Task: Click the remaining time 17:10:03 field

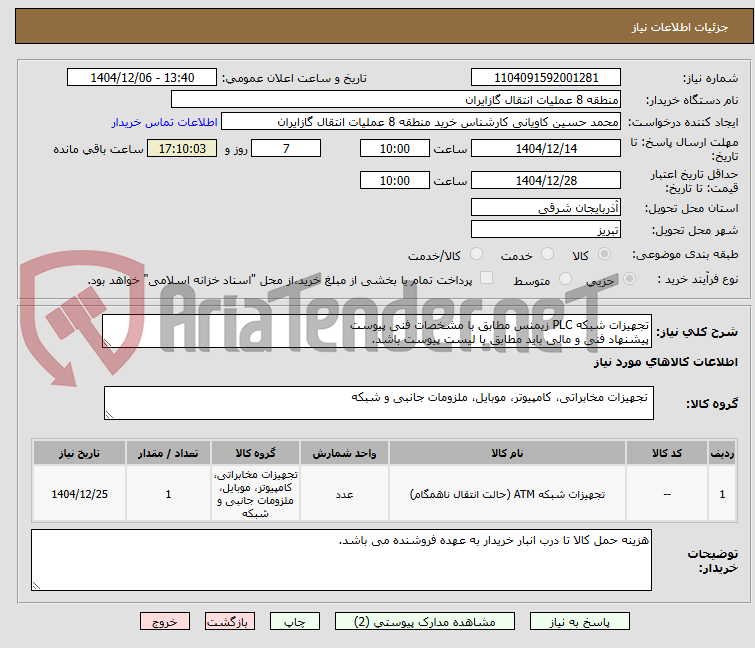Action: (182, 148)
